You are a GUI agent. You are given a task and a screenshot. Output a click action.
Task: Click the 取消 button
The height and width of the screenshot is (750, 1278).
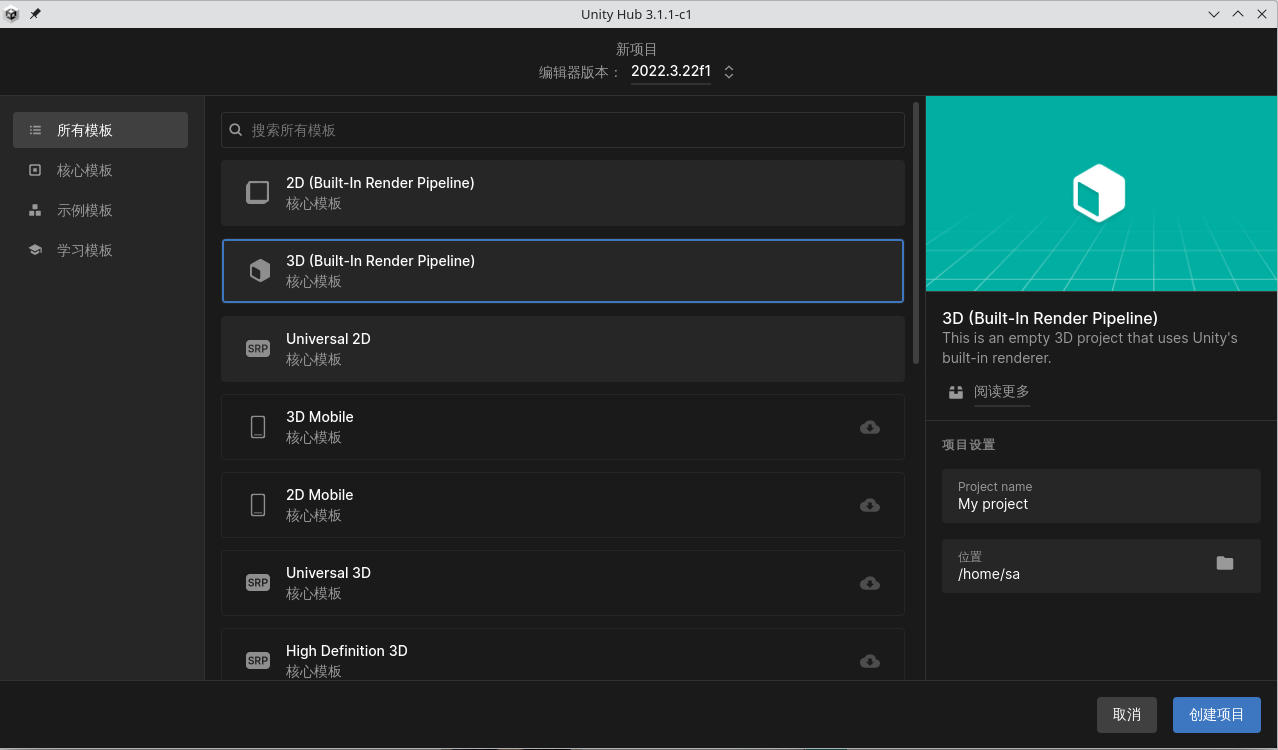[x=1127, y=715]
